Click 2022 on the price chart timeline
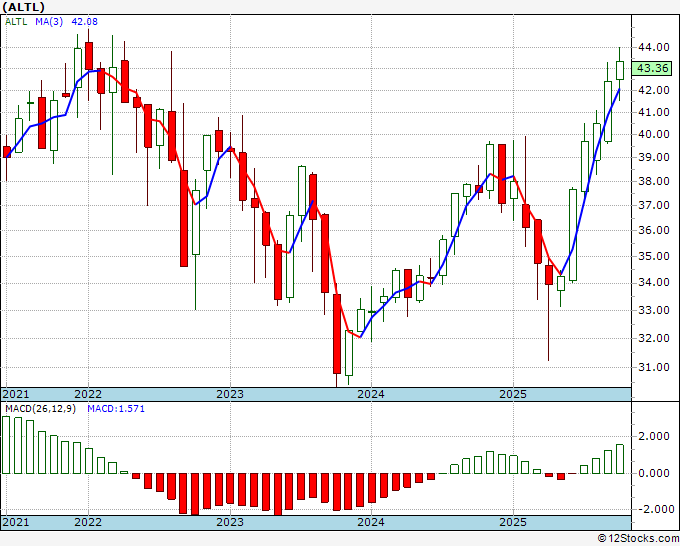Screen dimensions: 680x546 (88, 394)
